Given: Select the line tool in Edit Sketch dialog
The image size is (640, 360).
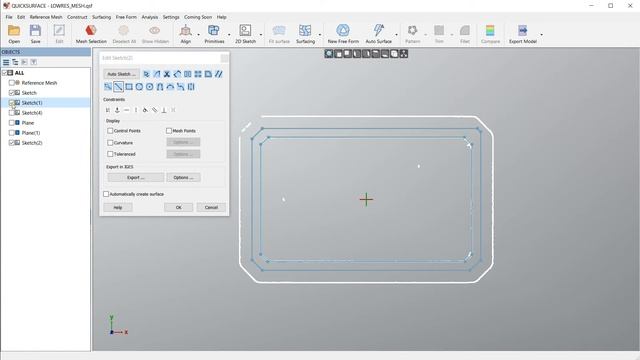Looking at the screenshot, I should coord(118,87).
